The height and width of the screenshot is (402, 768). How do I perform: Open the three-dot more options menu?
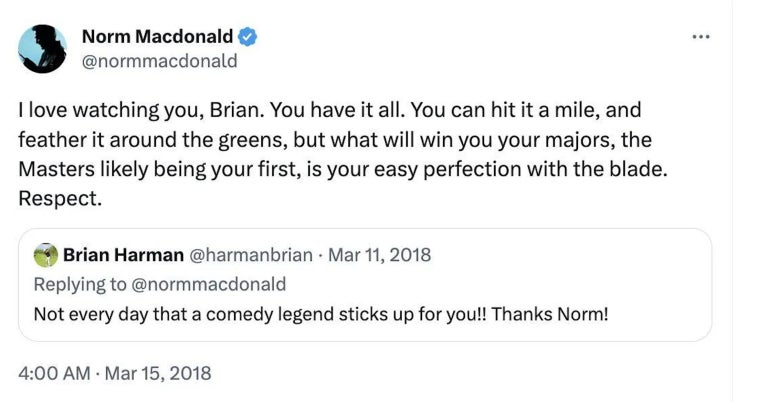[700, 37]
